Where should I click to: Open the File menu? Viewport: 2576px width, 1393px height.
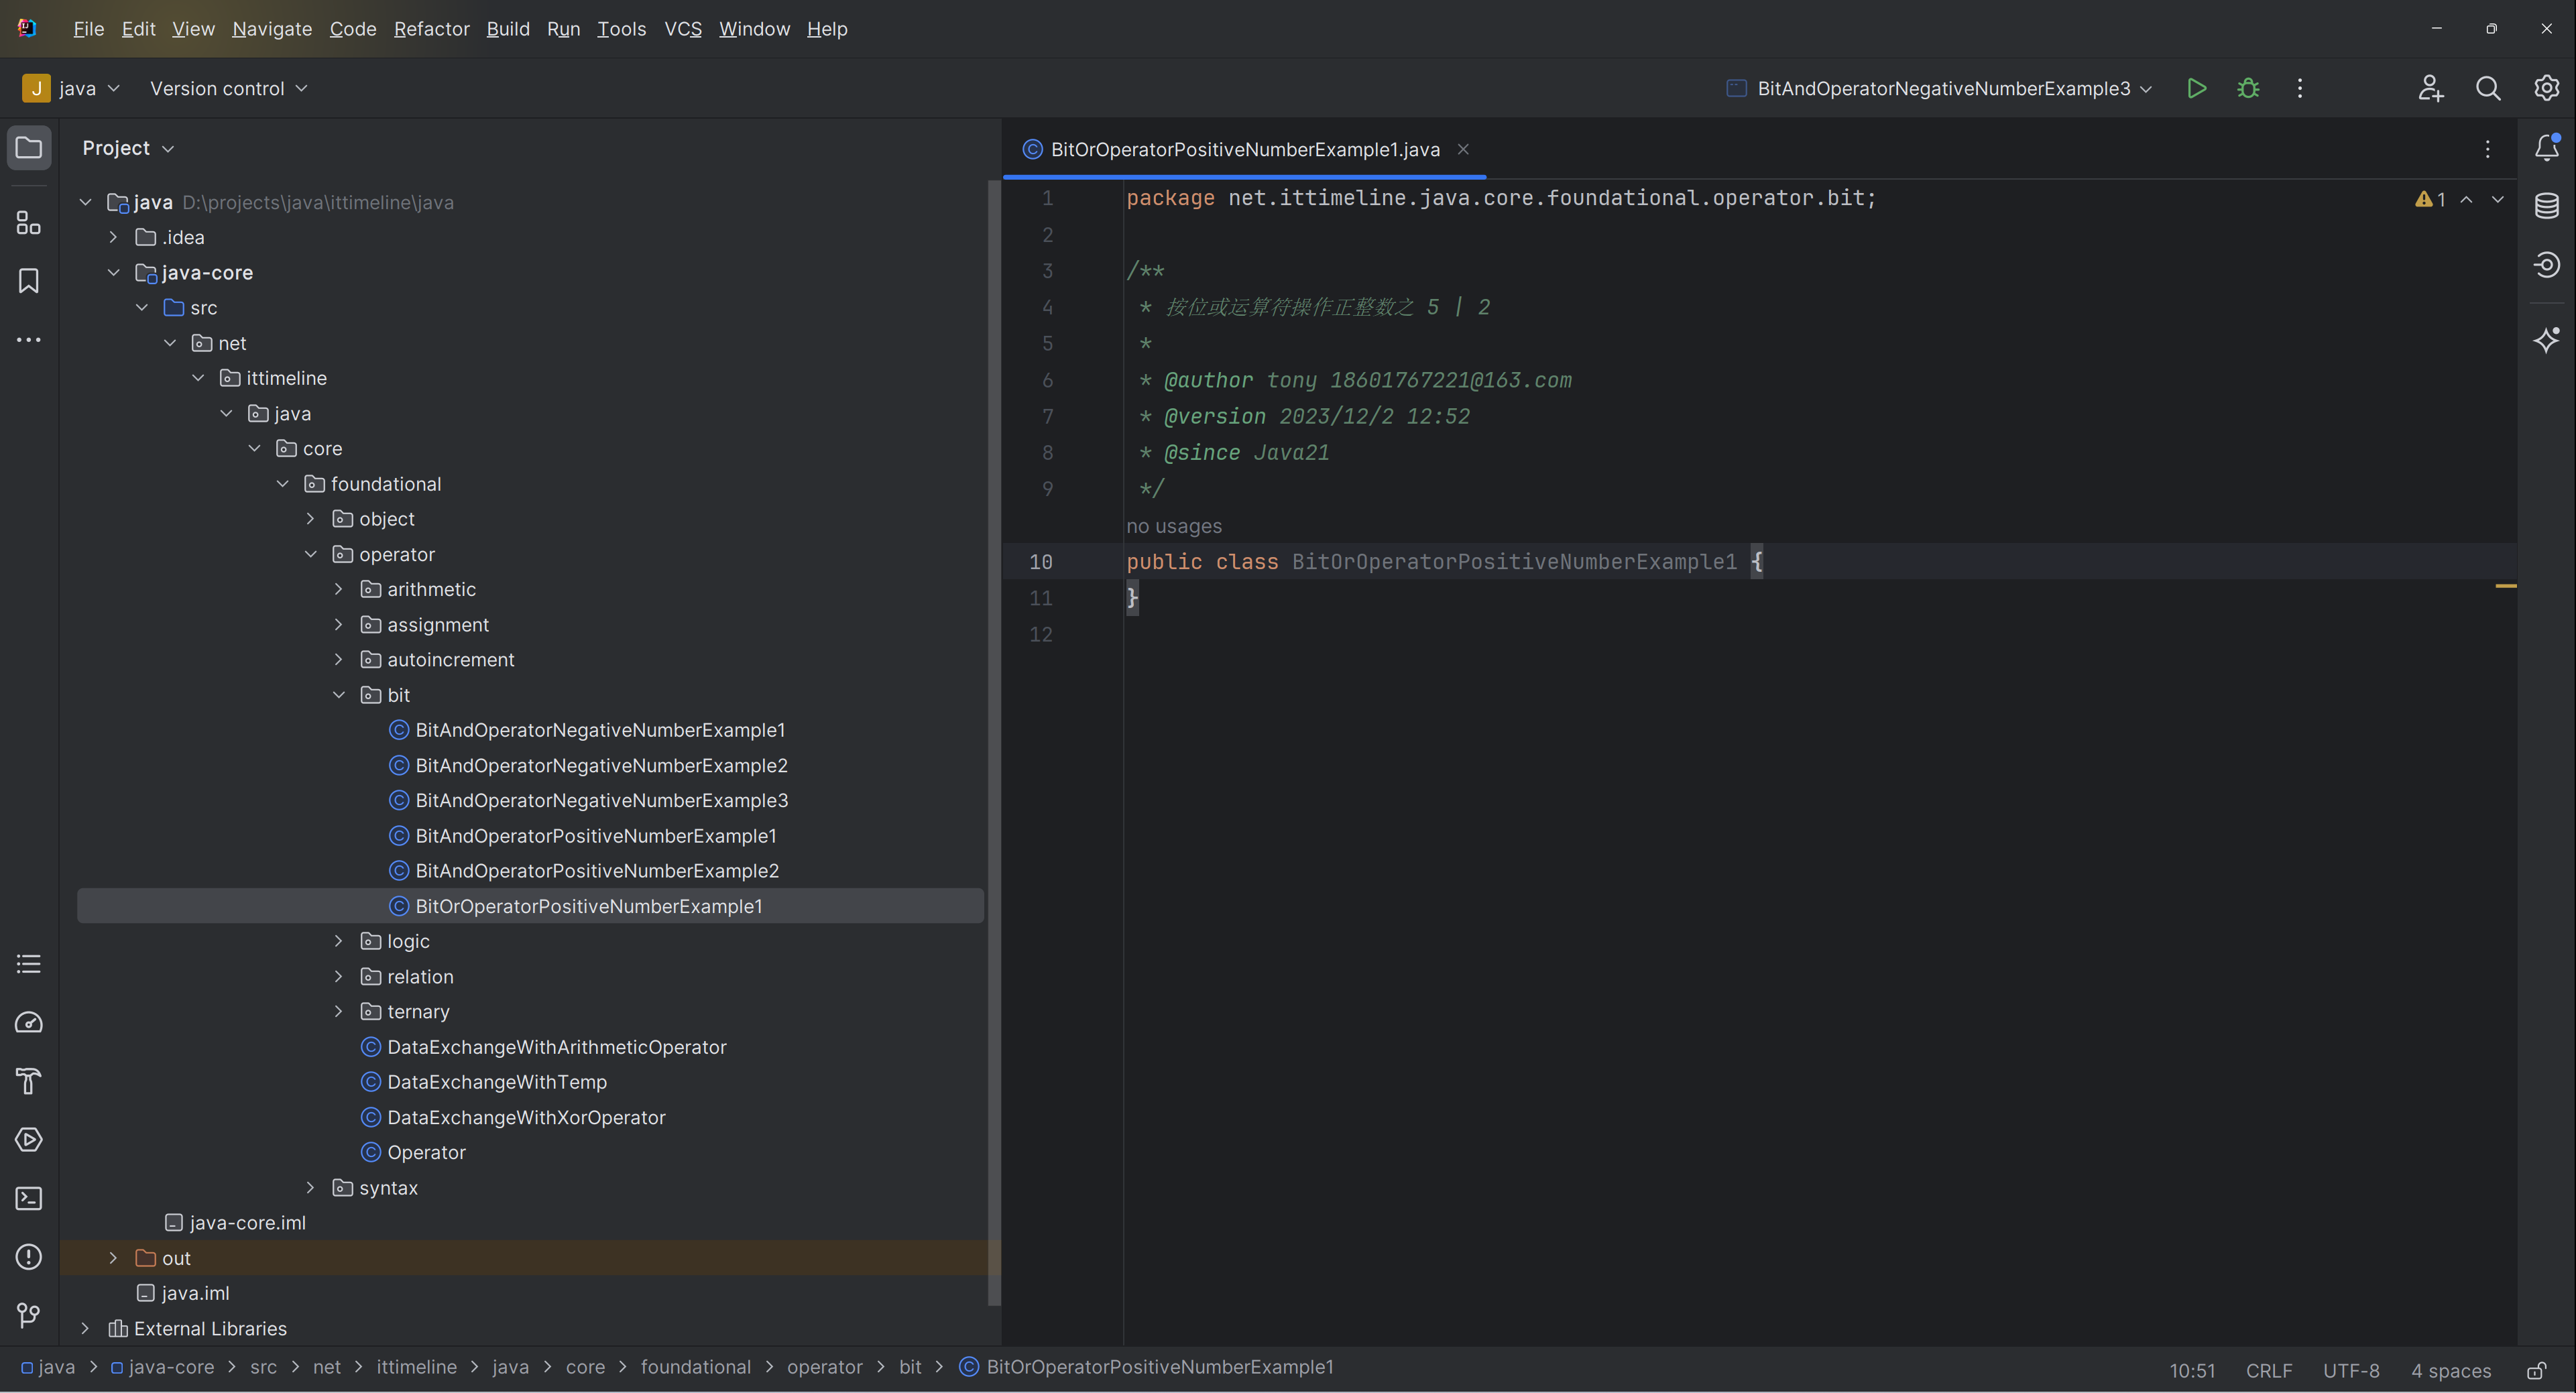pyautogui.click(x=88, y=29)
